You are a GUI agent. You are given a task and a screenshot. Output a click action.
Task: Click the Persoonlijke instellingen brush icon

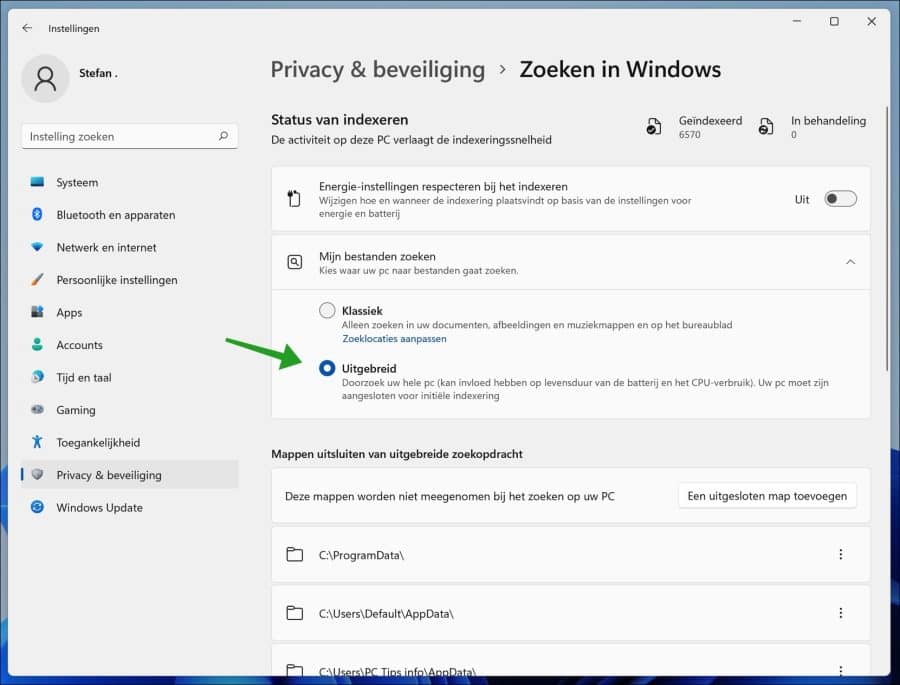click(37, 280)
